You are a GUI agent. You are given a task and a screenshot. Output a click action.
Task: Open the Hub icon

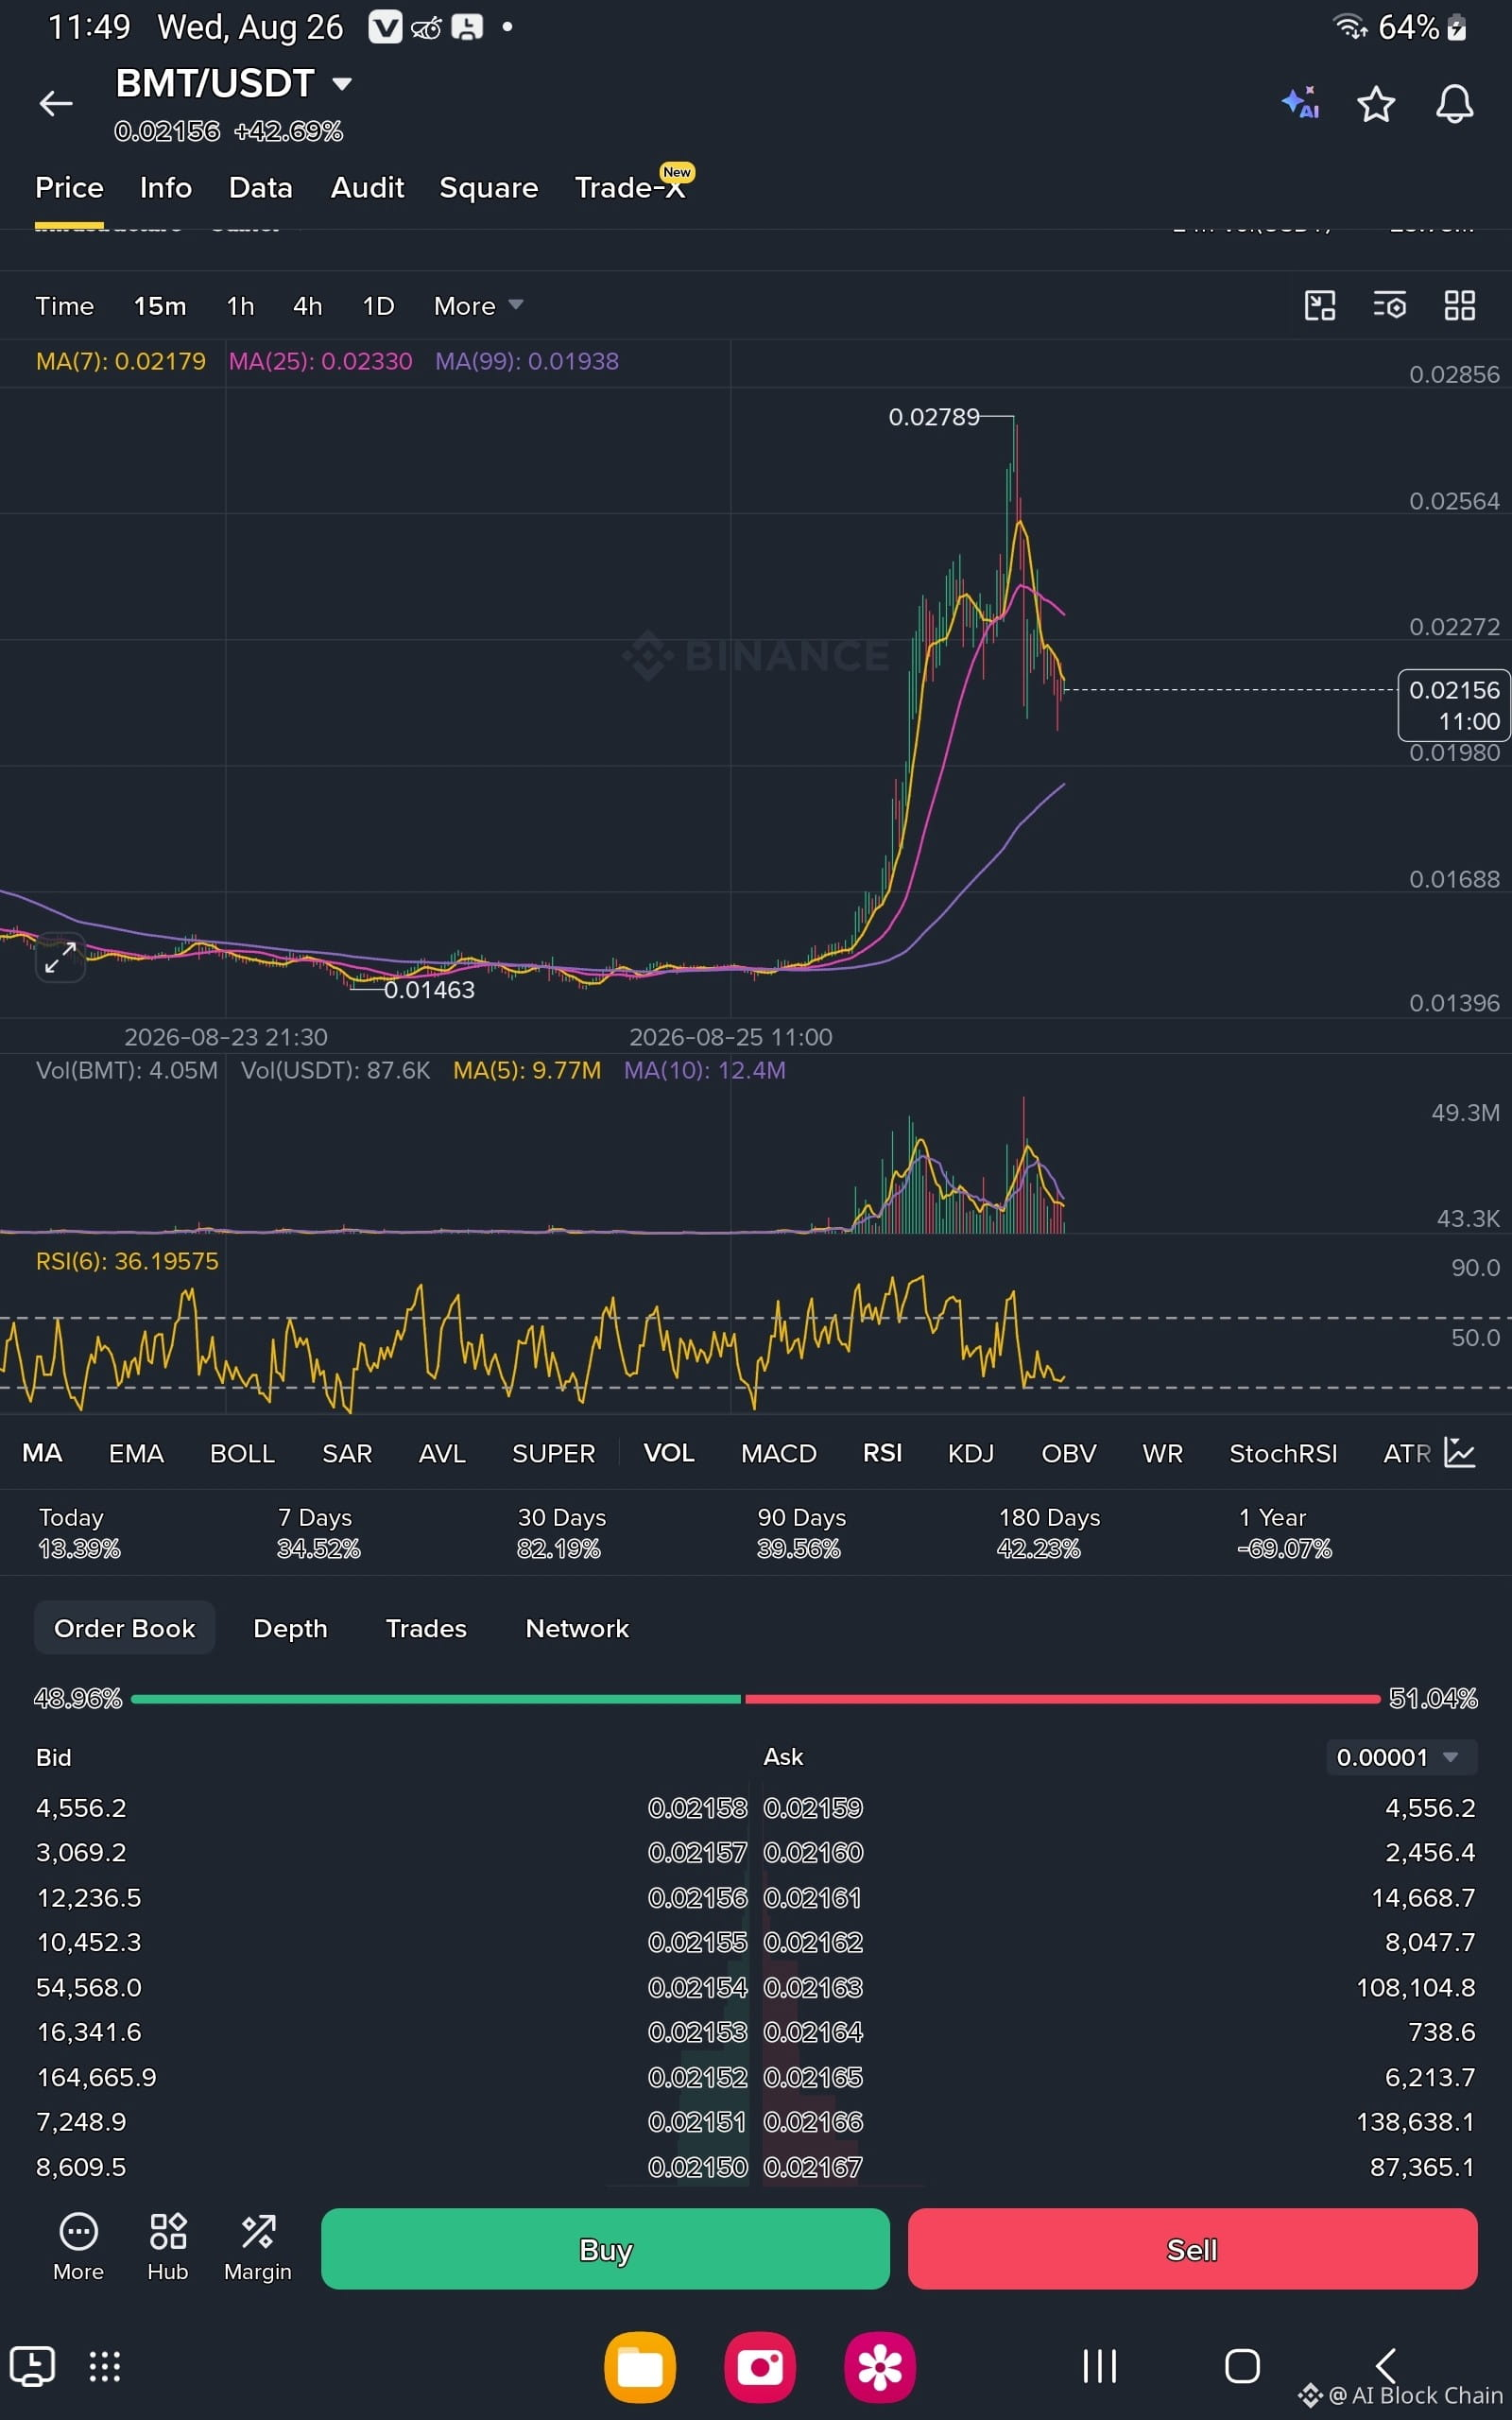click(x=168, y=2247)
